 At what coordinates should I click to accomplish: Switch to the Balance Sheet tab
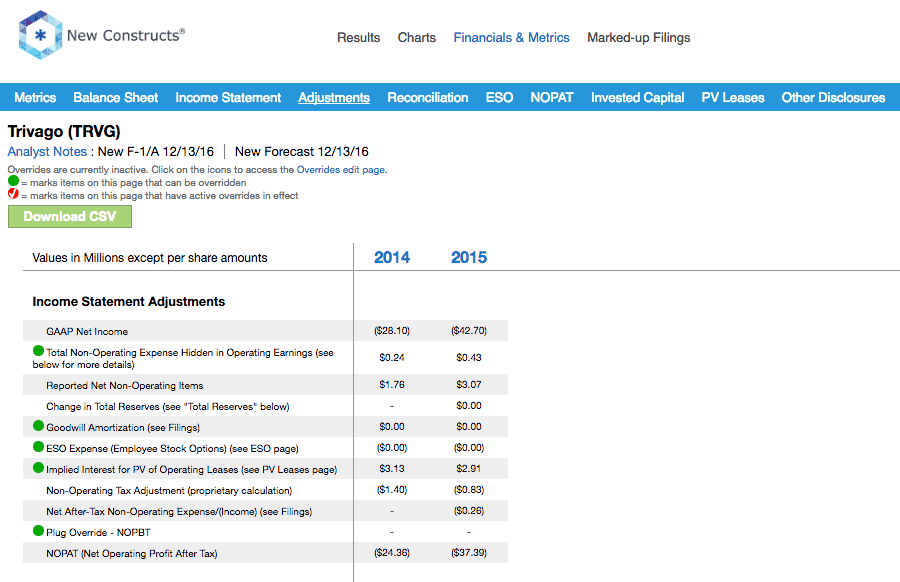115,98
